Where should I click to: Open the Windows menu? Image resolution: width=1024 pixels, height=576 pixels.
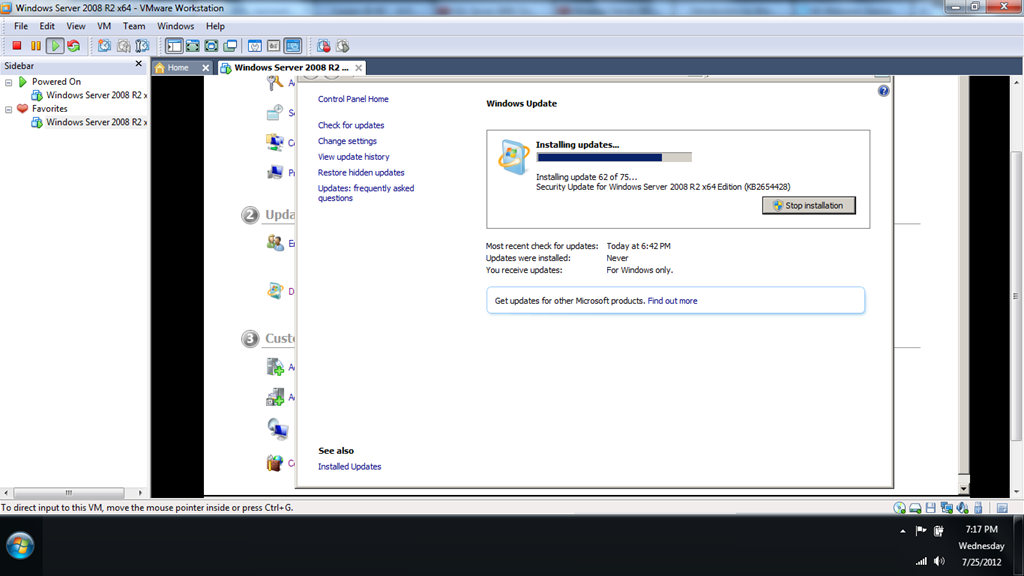175,26
